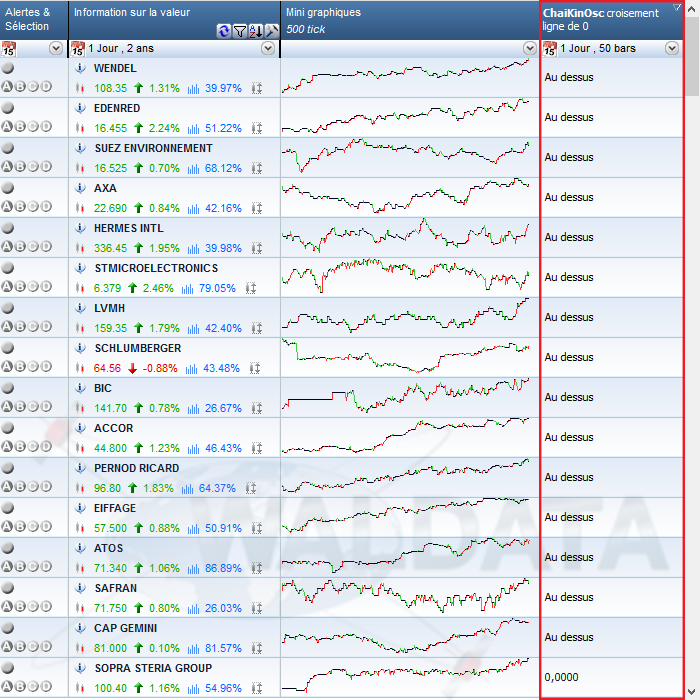
Task: Toggle the alert circle for SCHLUMBERGER
Action: 8,348
